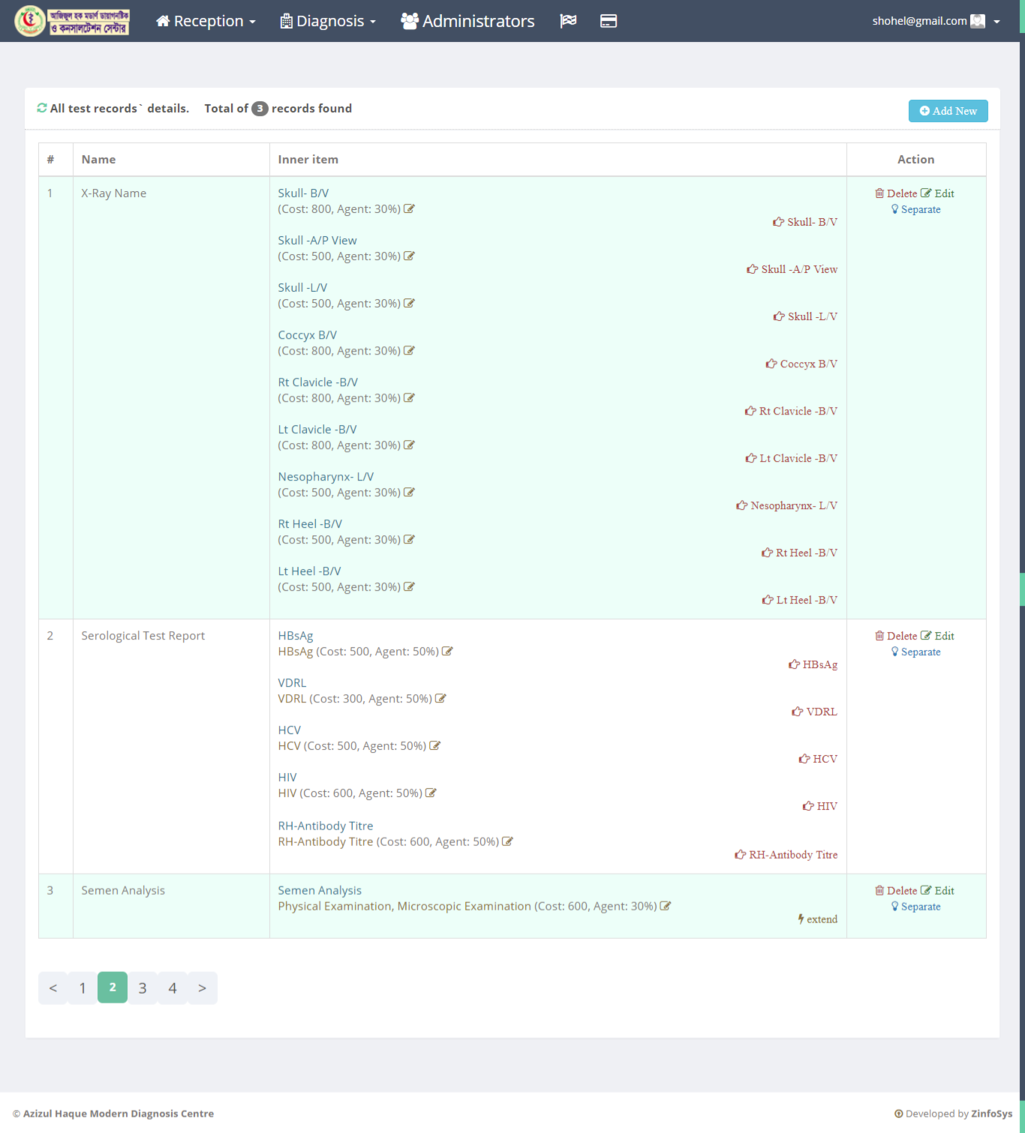Click the refresh icon beside All test records

(x=42, y=108)
